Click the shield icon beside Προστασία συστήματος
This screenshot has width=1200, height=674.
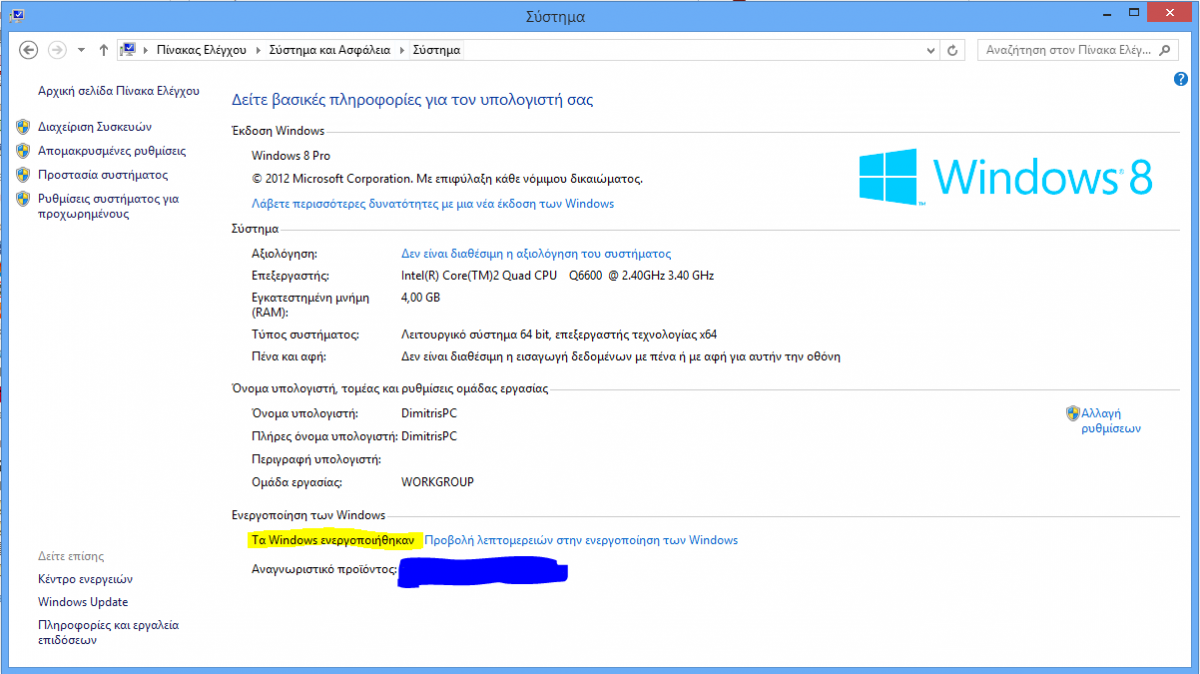click(x=23, y=175)
